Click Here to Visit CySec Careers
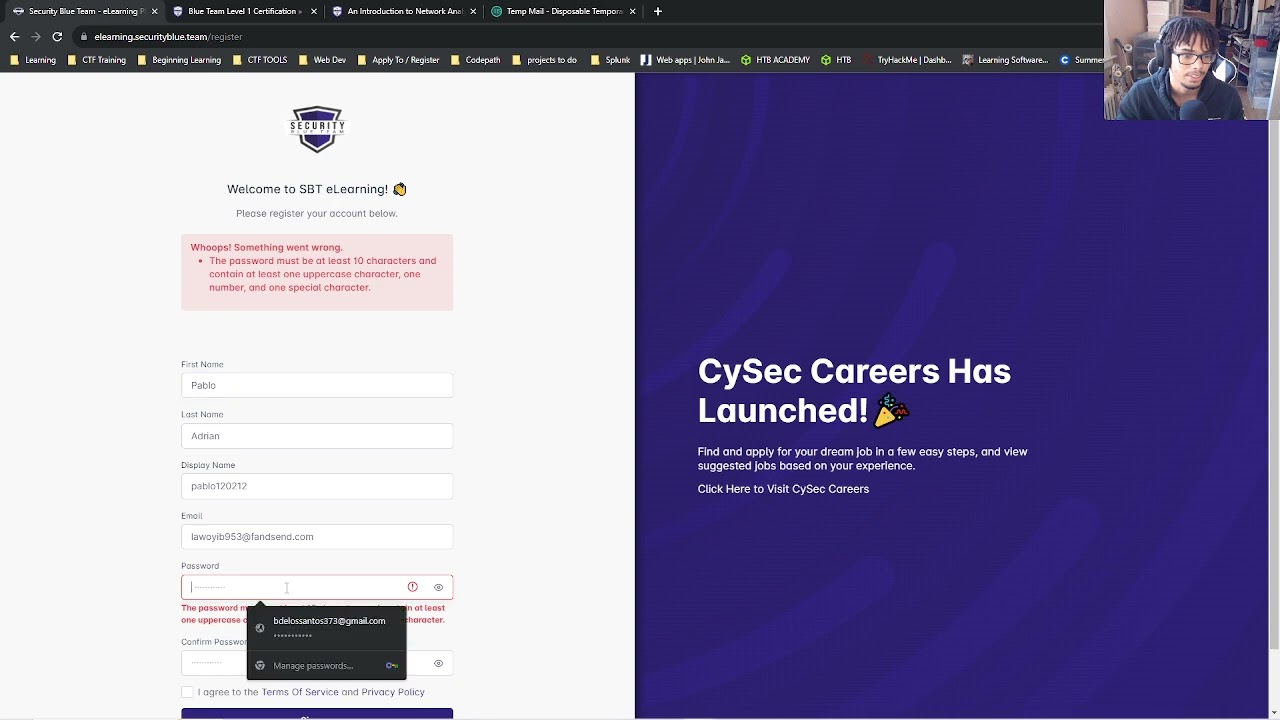 (783, 489)
